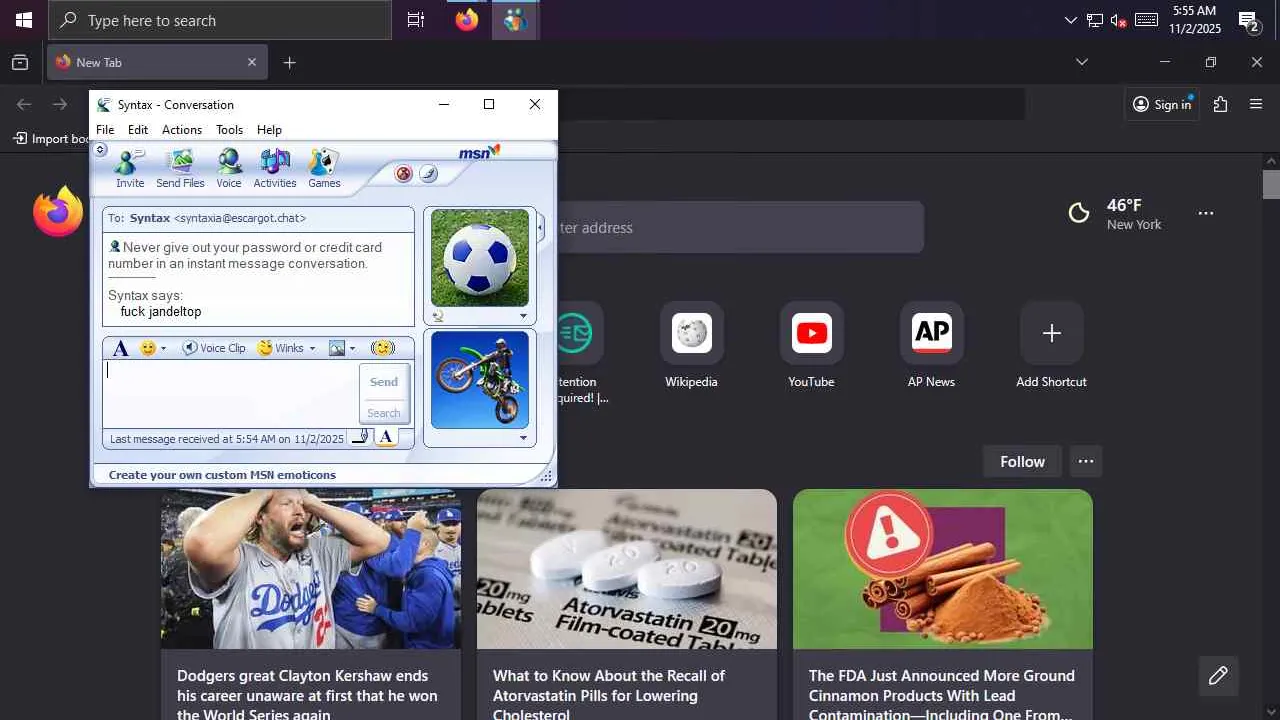The image size is (1280, 720).
Task: Hide the display pictures side panel
Action: [x=541, y=228]
